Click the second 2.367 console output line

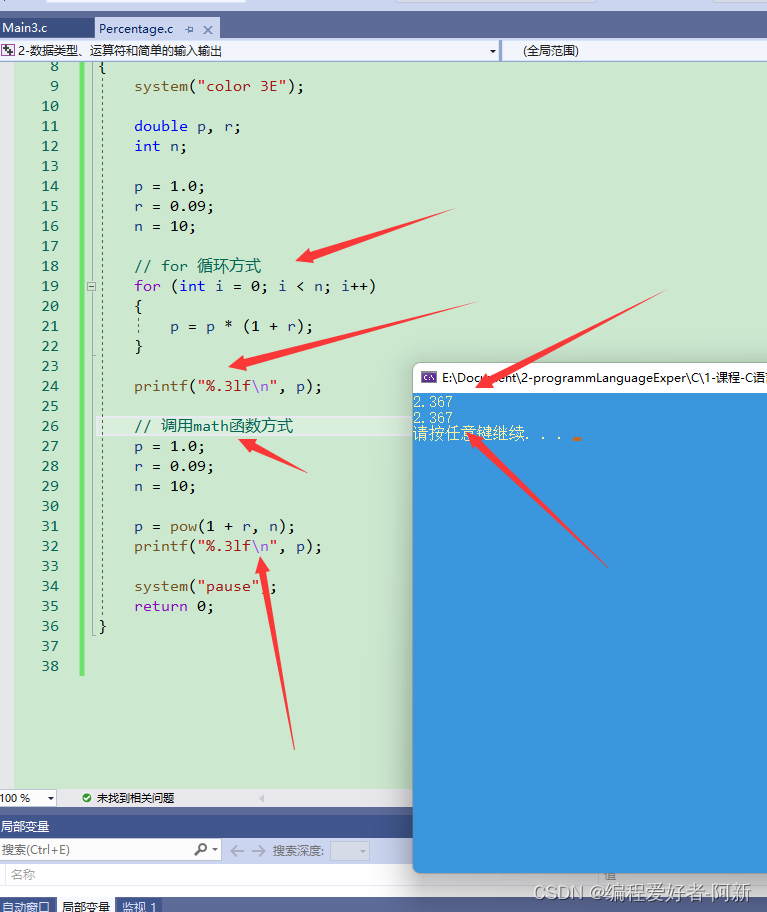(x=433, y=418)
